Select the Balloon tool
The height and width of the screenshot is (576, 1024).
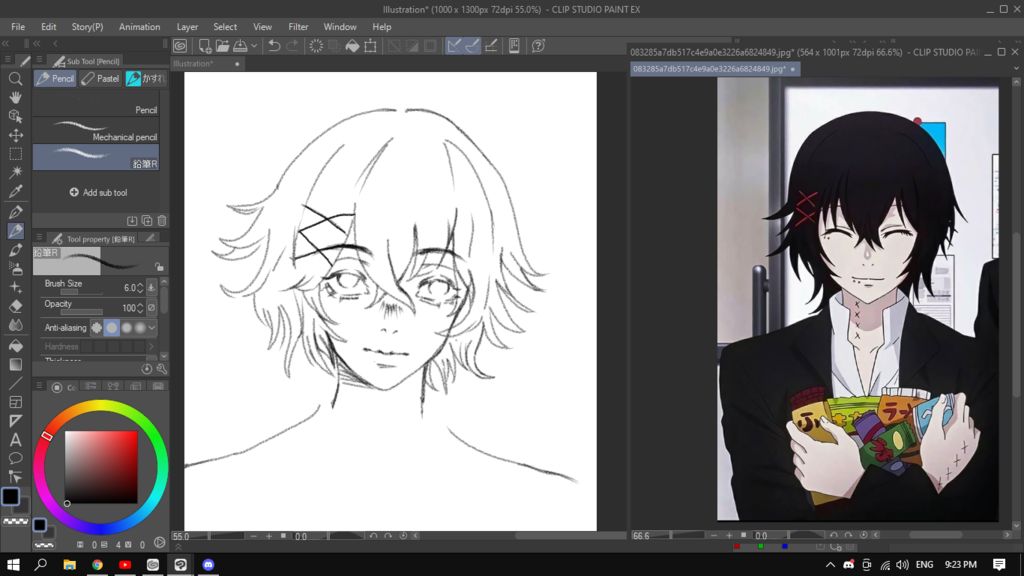(15, 458)
